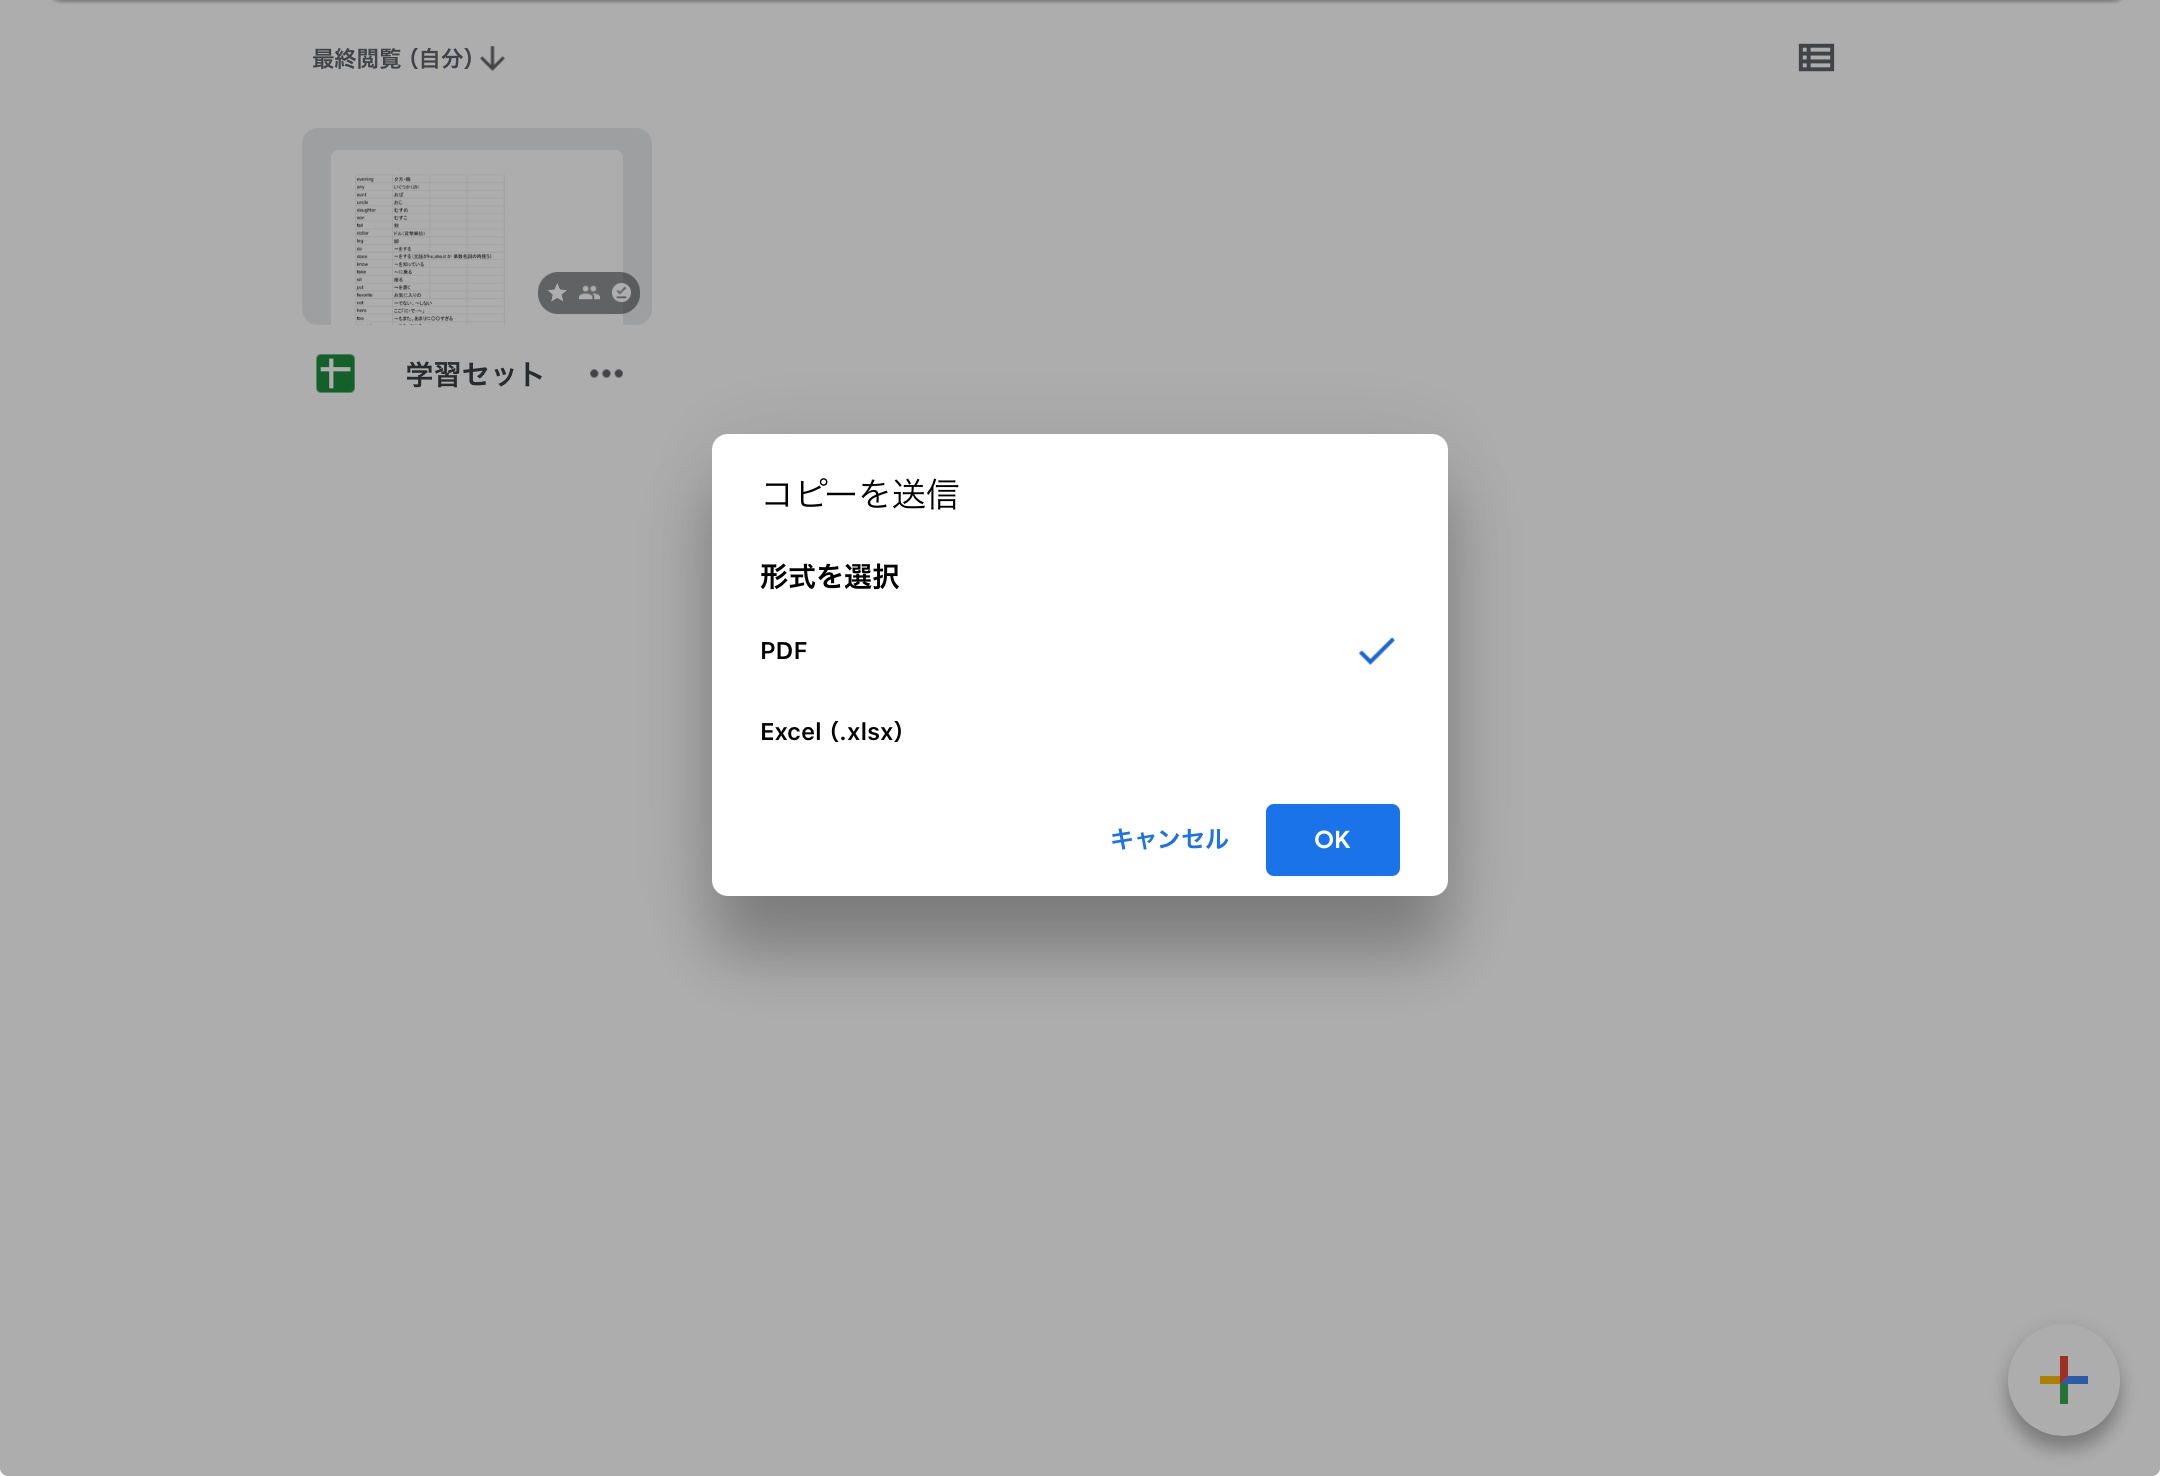
Task: Click the 学習セット file name
Action: click(474, 374)
